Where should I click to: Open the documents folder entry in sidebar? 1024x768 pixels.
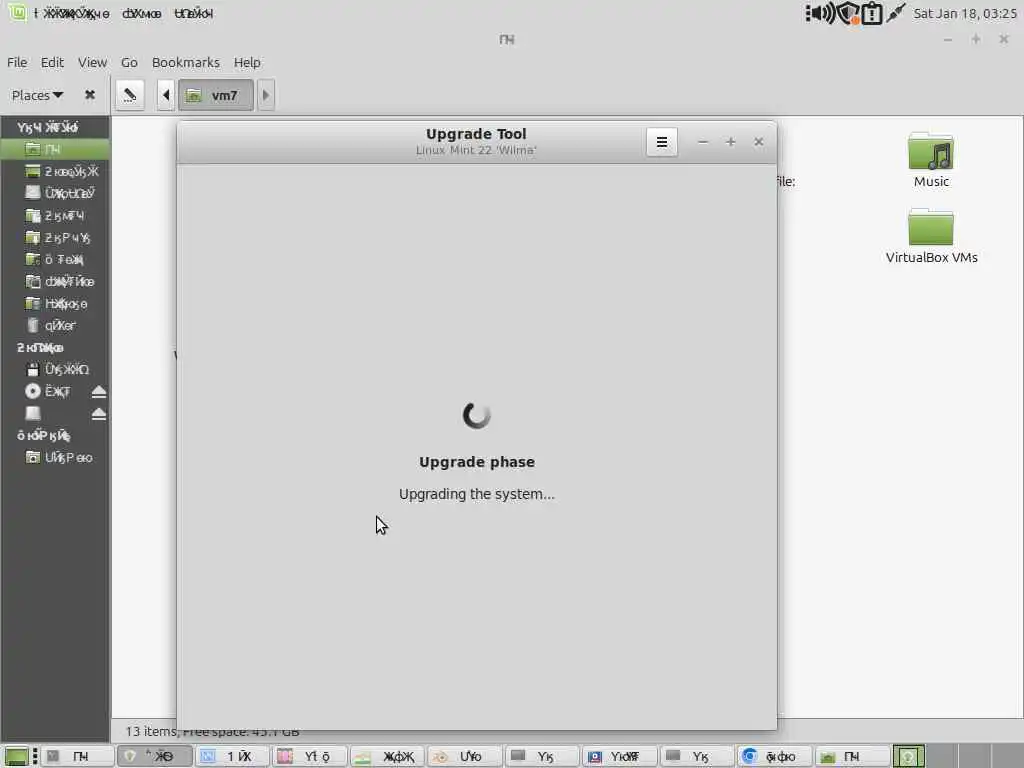(x=56, y=216)
